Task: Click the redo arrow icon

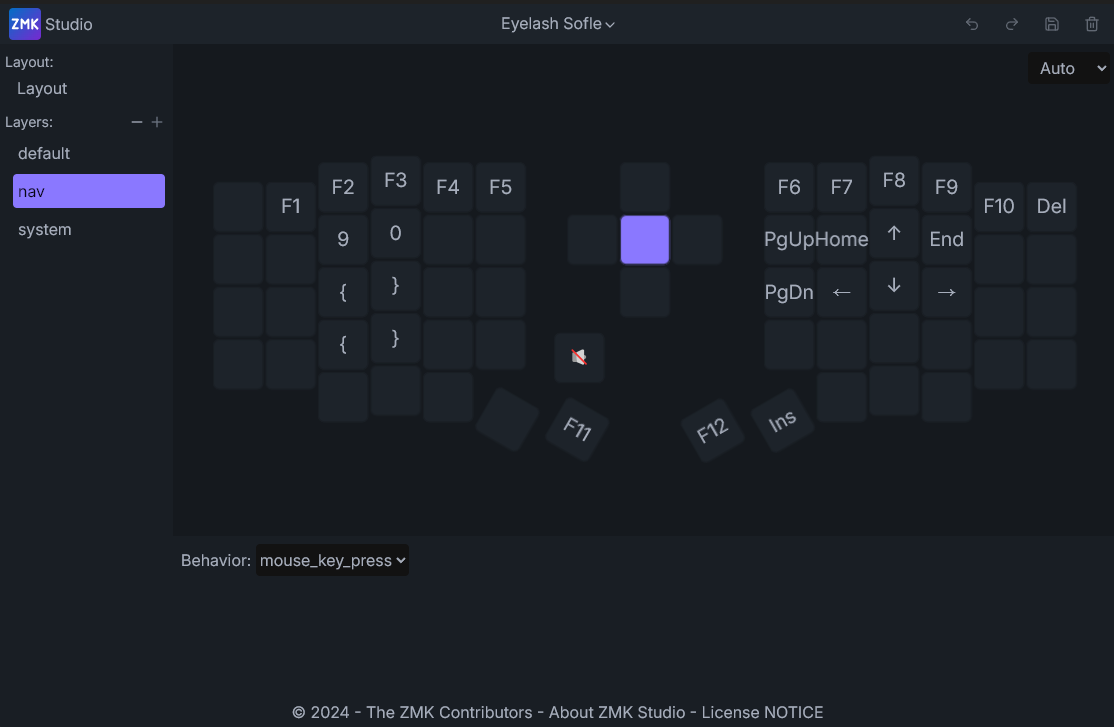Action: click(1012, 24)
